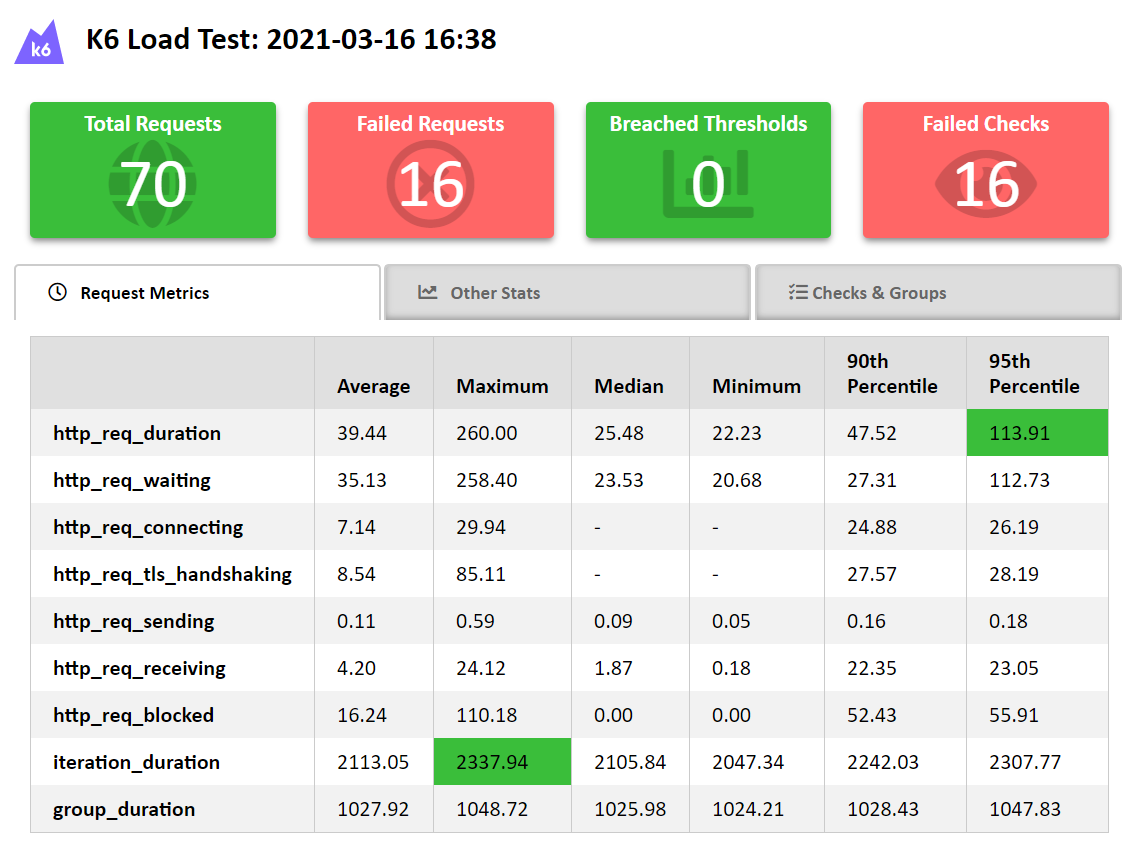Open the Checks & Groups tab
1136x841 pixels.
pos(938,292)
